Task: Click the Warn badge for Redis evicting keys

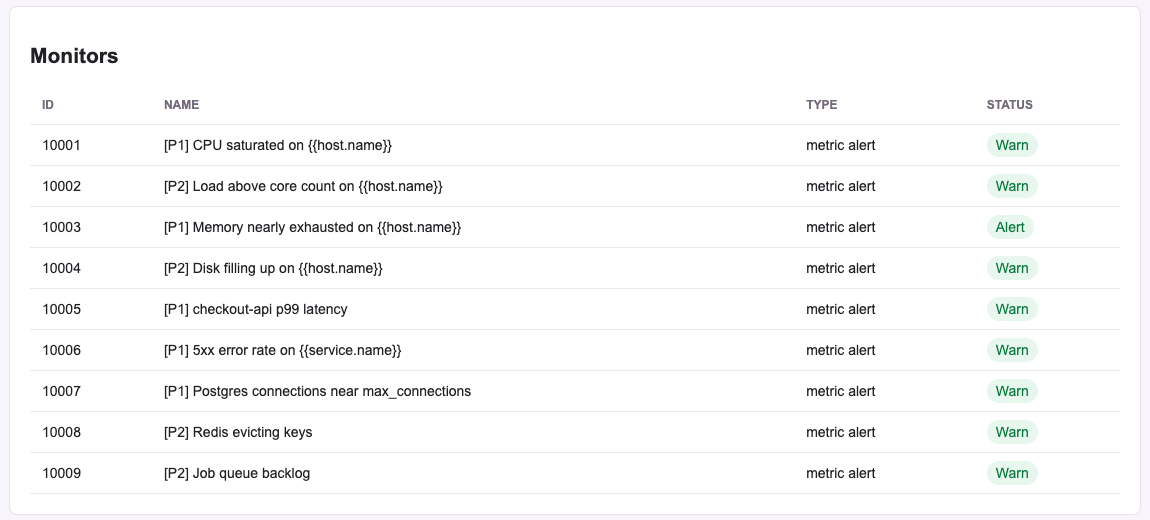Action: point(1012,433)
